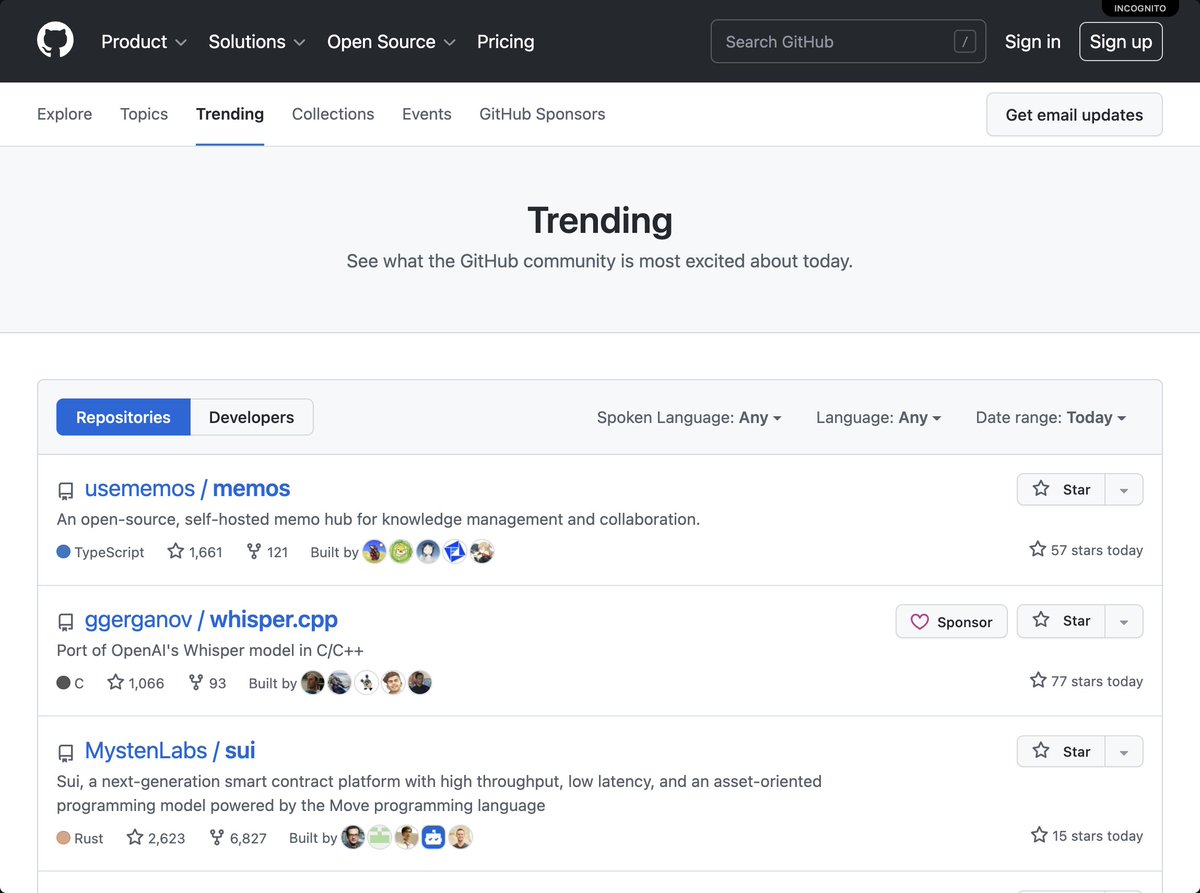This screenshot has width=1200, height=893.
Task: Click "57 stars today" text
Action: (x=1086, y=550)
